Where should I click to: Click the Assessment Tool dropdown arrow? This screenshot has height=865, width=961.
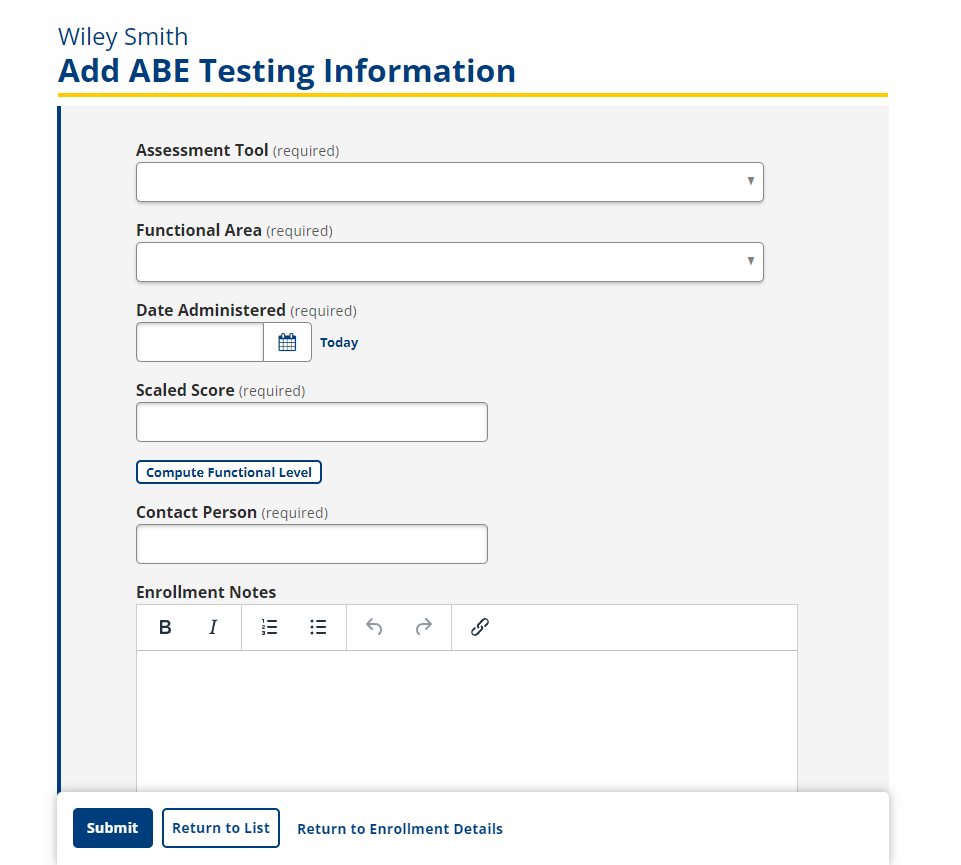click(x=750, y=181)
